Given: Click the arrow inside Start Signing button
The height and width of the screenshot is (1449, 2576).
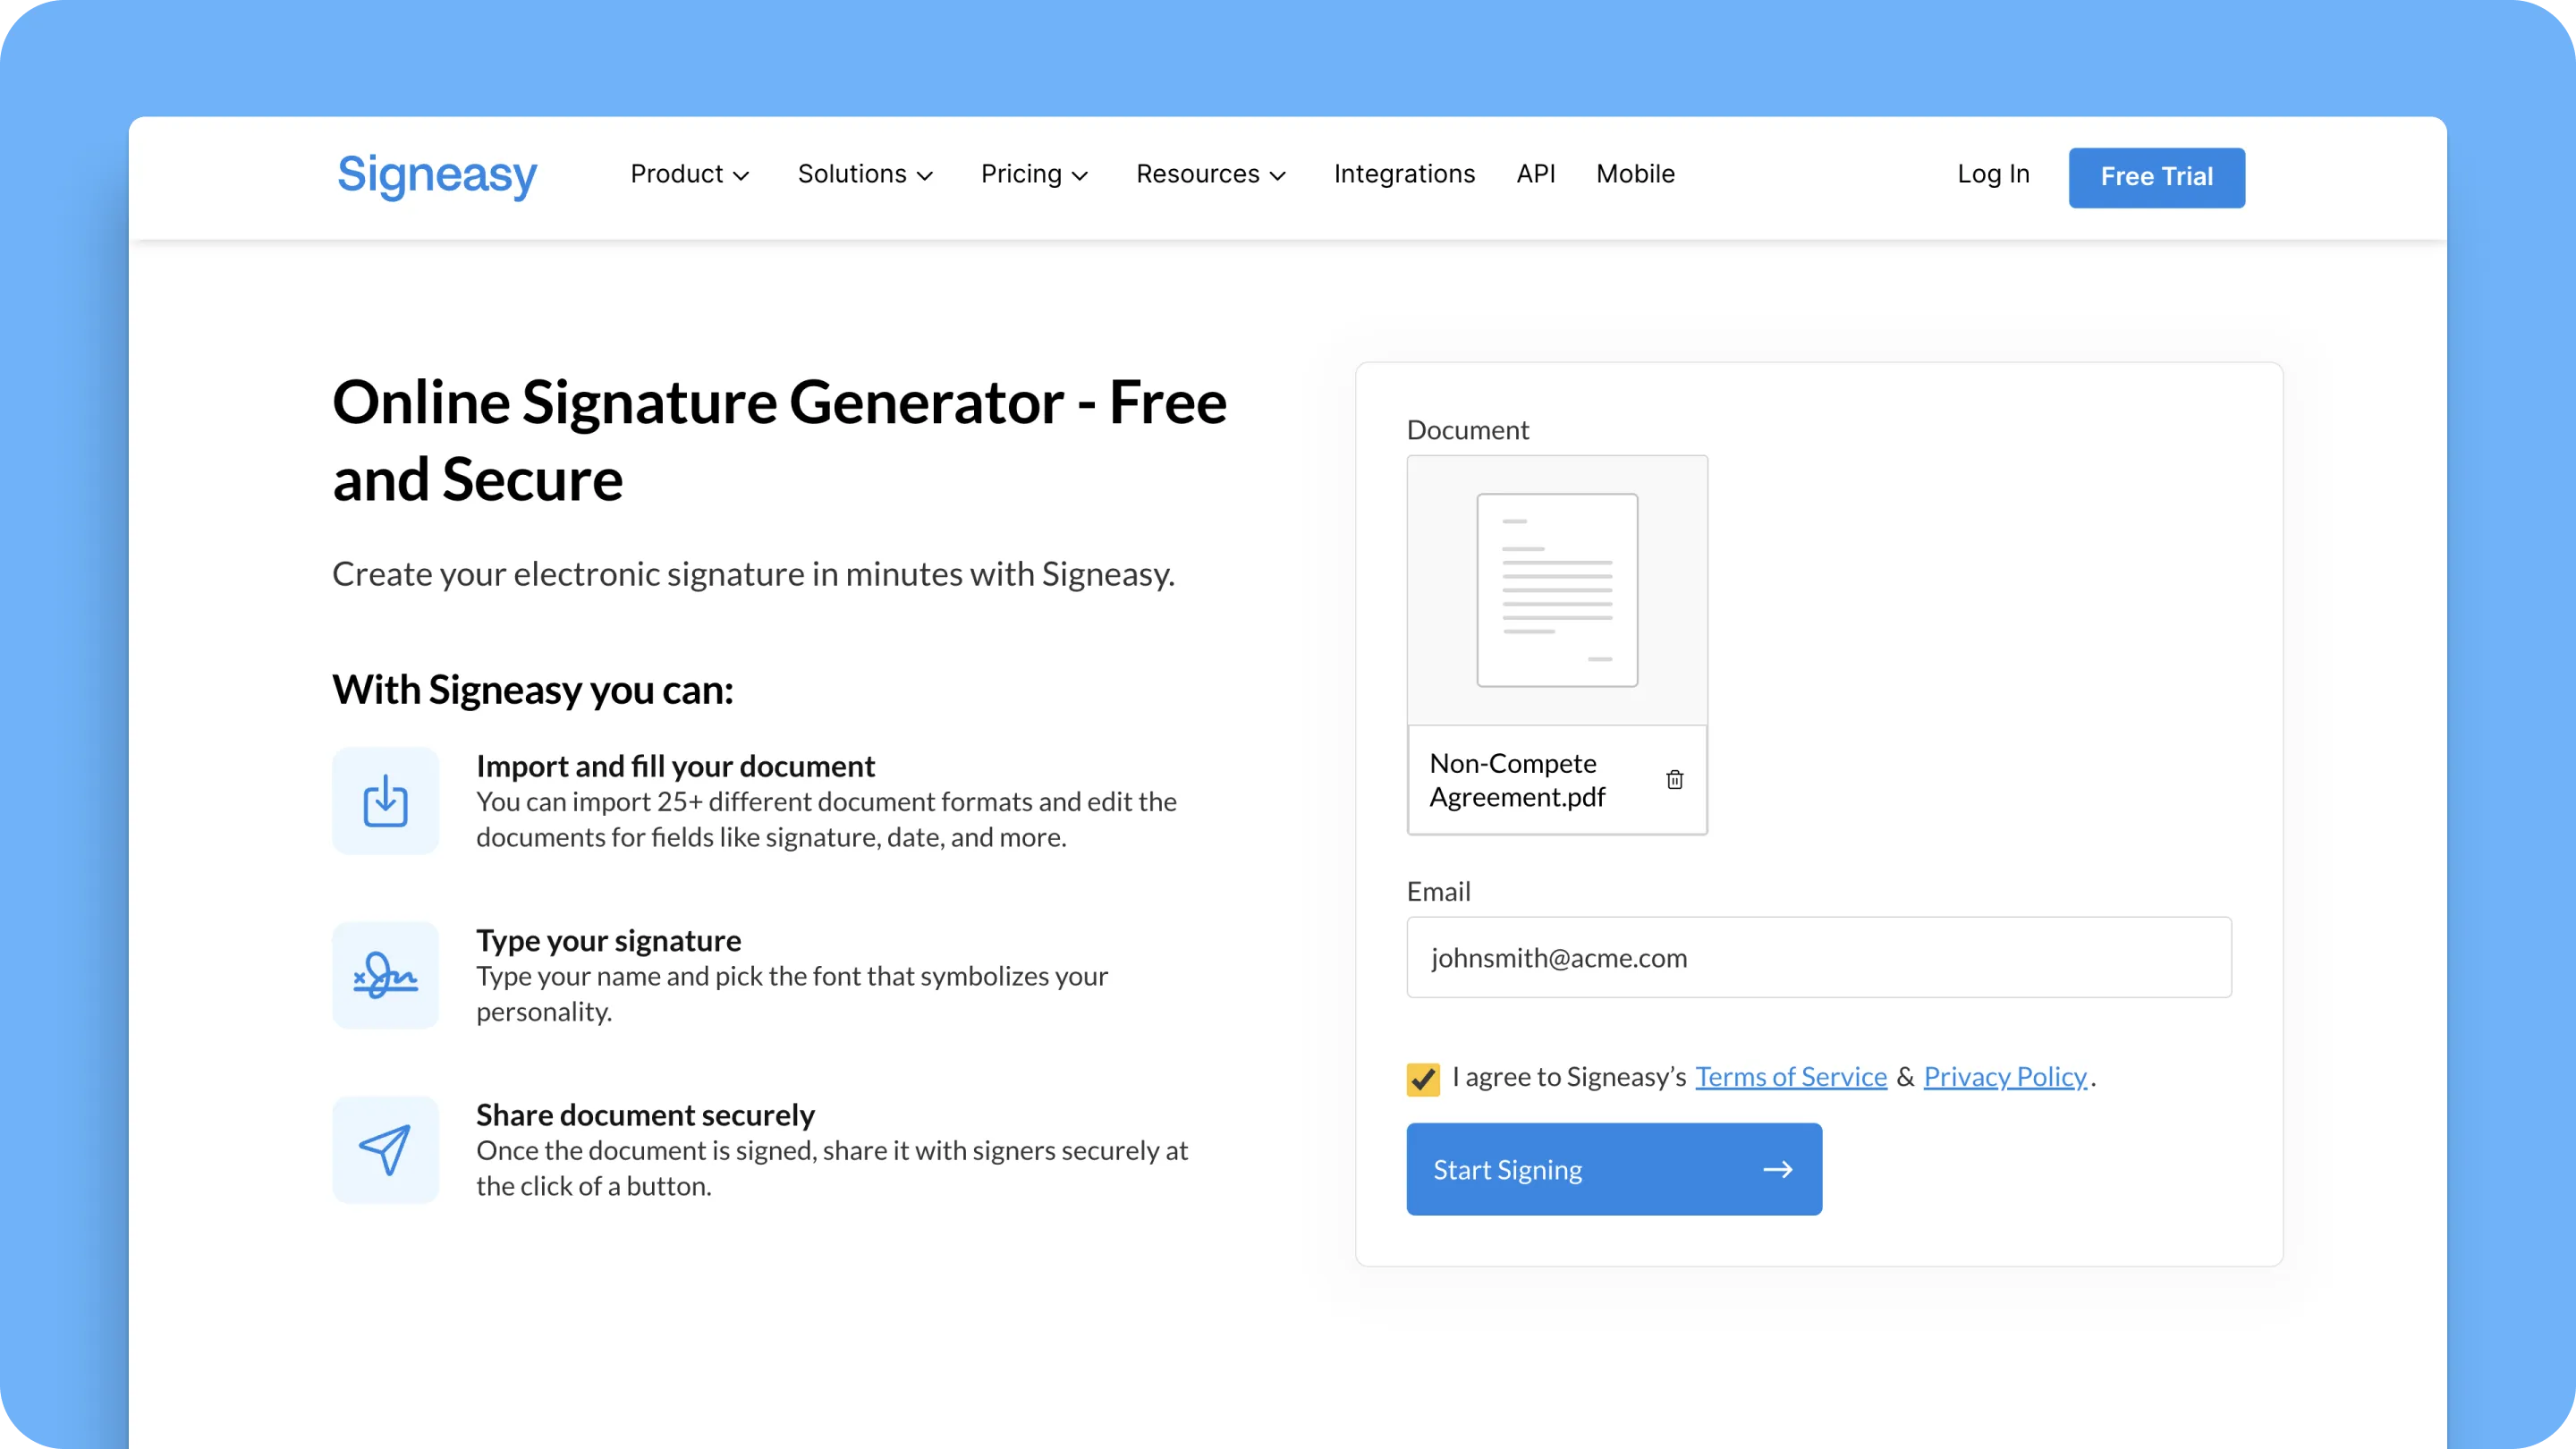Looking at the screenshot, I should point(1779,1169).
